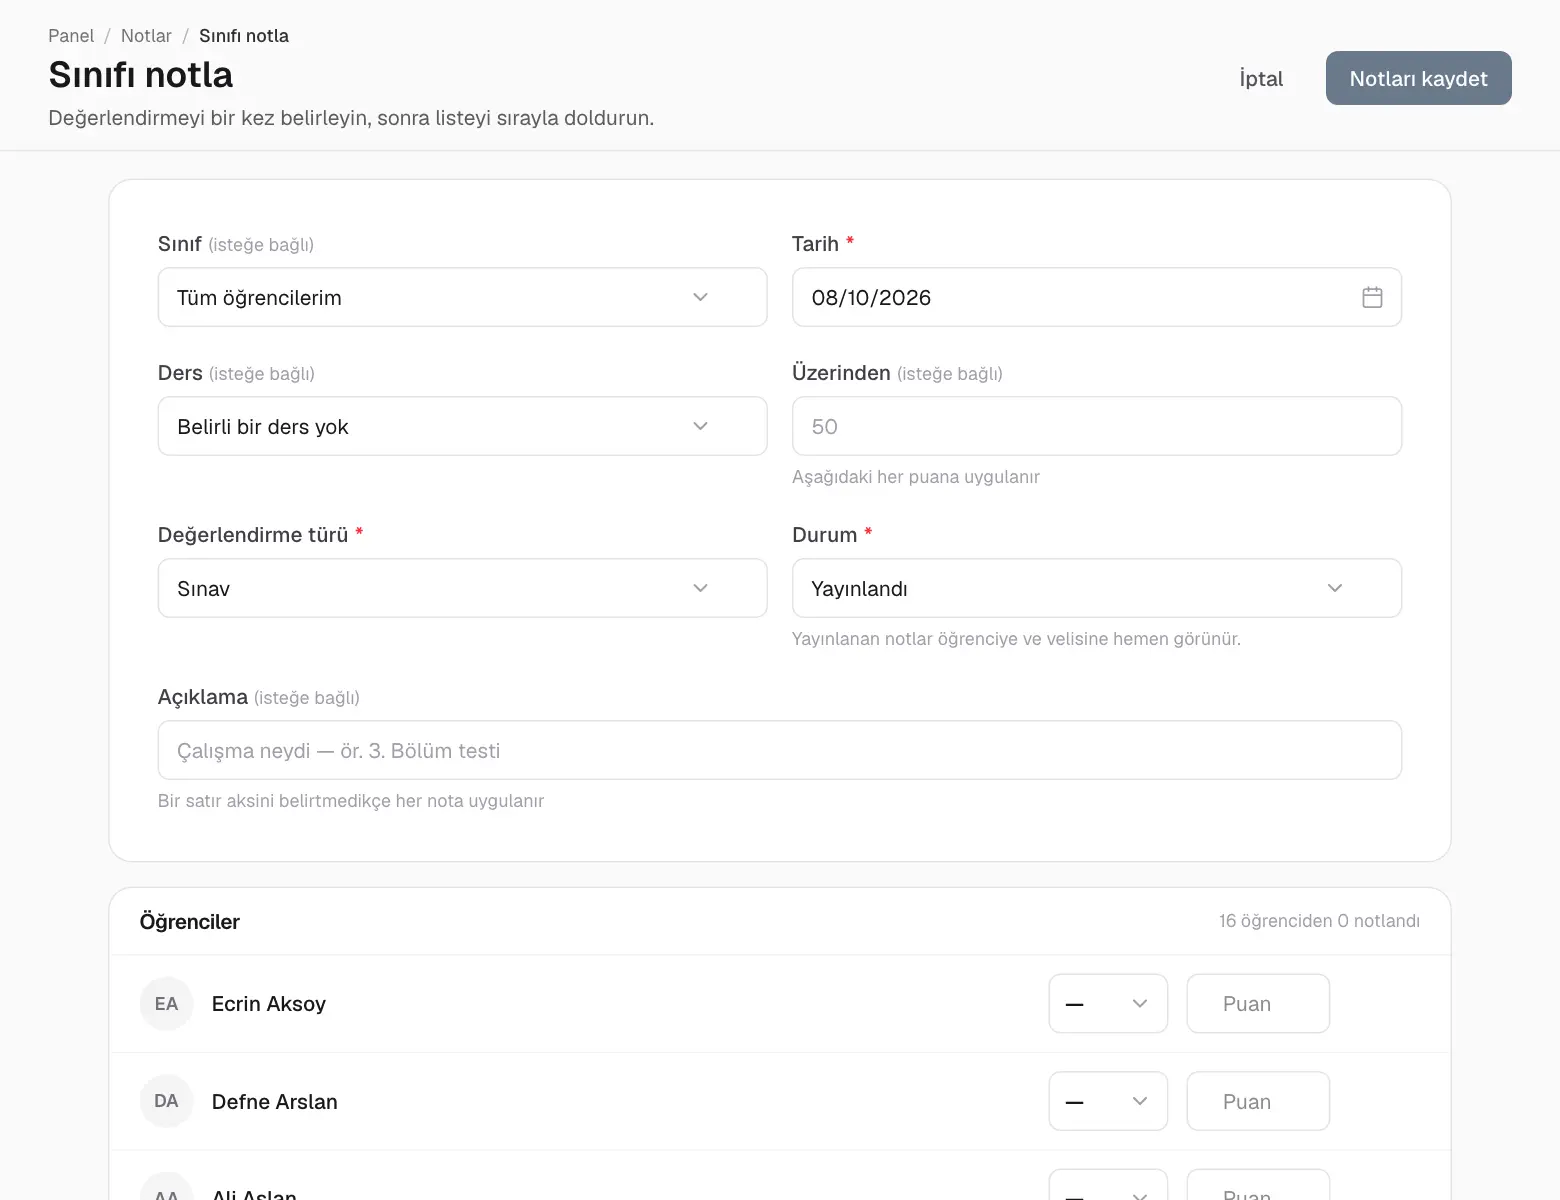Click the İptal button

click(x=1261, y=78)
